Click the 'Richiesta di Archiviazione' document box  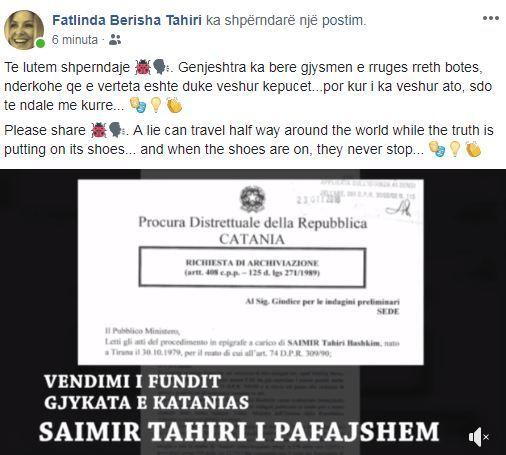[x=252, y=267]
